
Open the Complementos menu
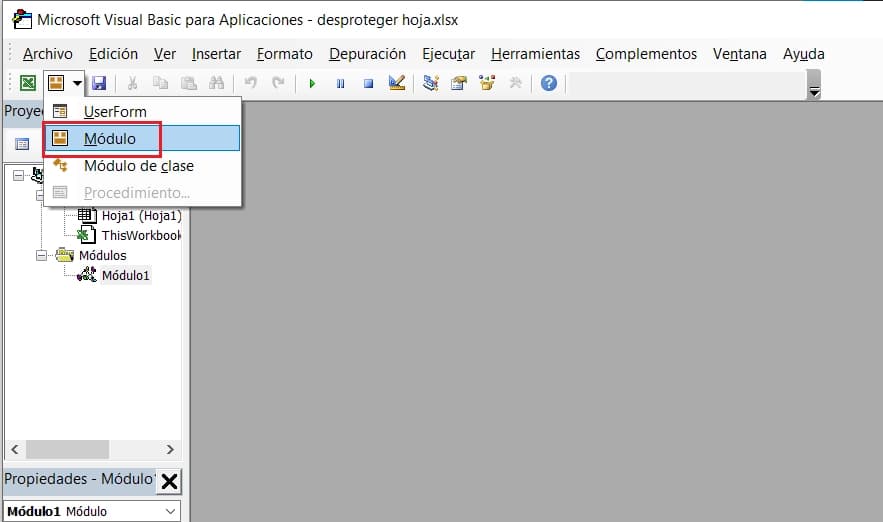coord(646,53)
